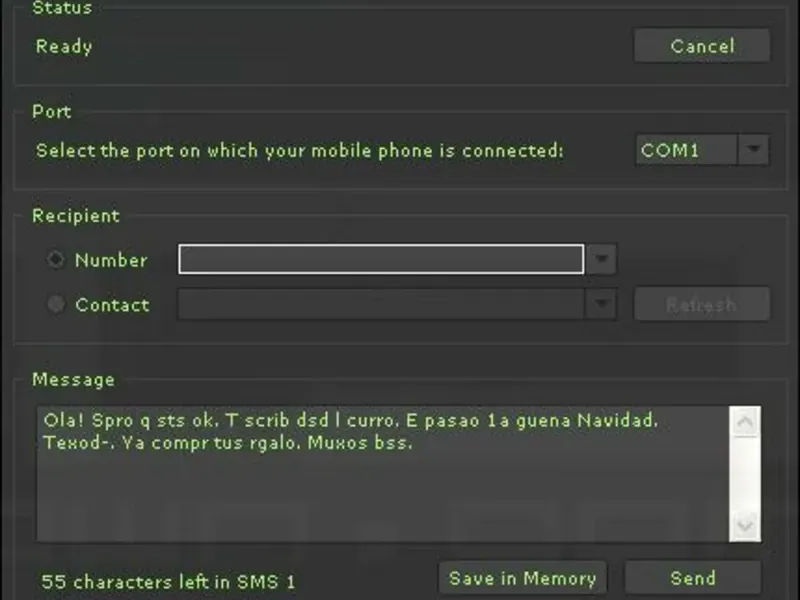Image resolution: width=800 pixels, height=600 pixels.
Task: Click the "Number" radio label text
Action: (x=111, y=260)
